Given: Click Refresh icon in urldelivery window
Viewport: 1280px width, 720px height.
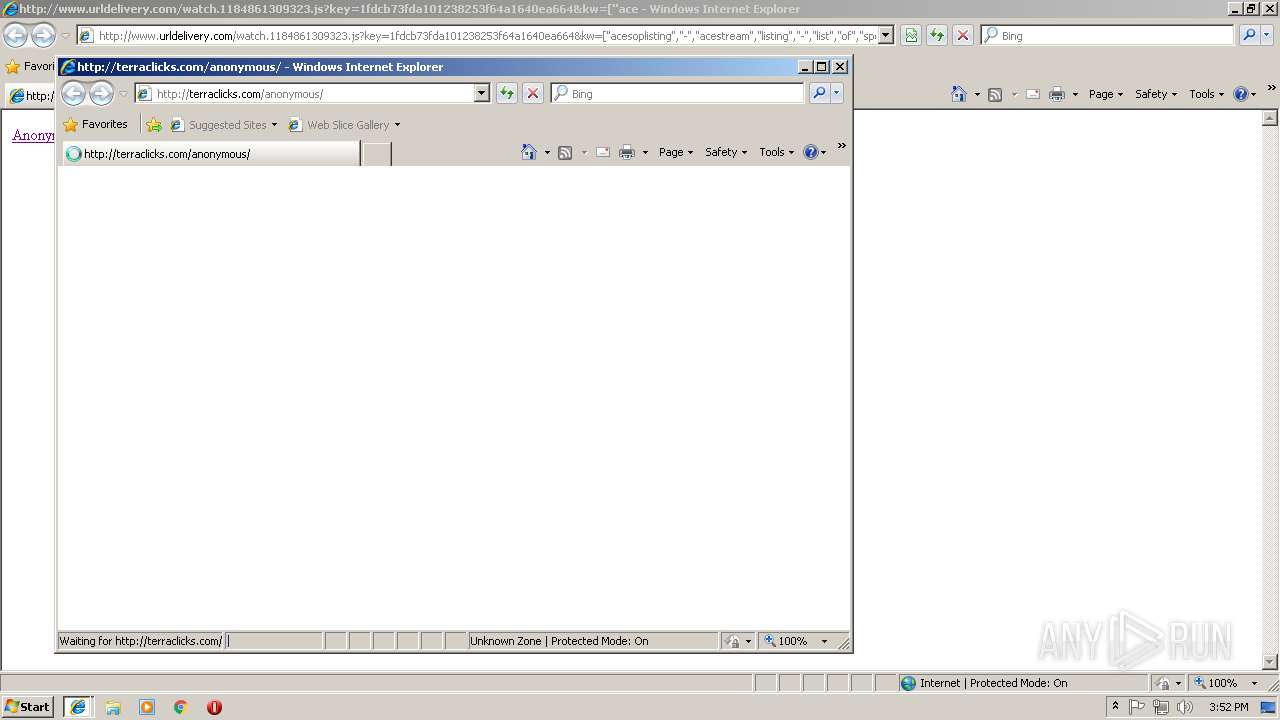Looking at the screenshot, I should 937,35.
